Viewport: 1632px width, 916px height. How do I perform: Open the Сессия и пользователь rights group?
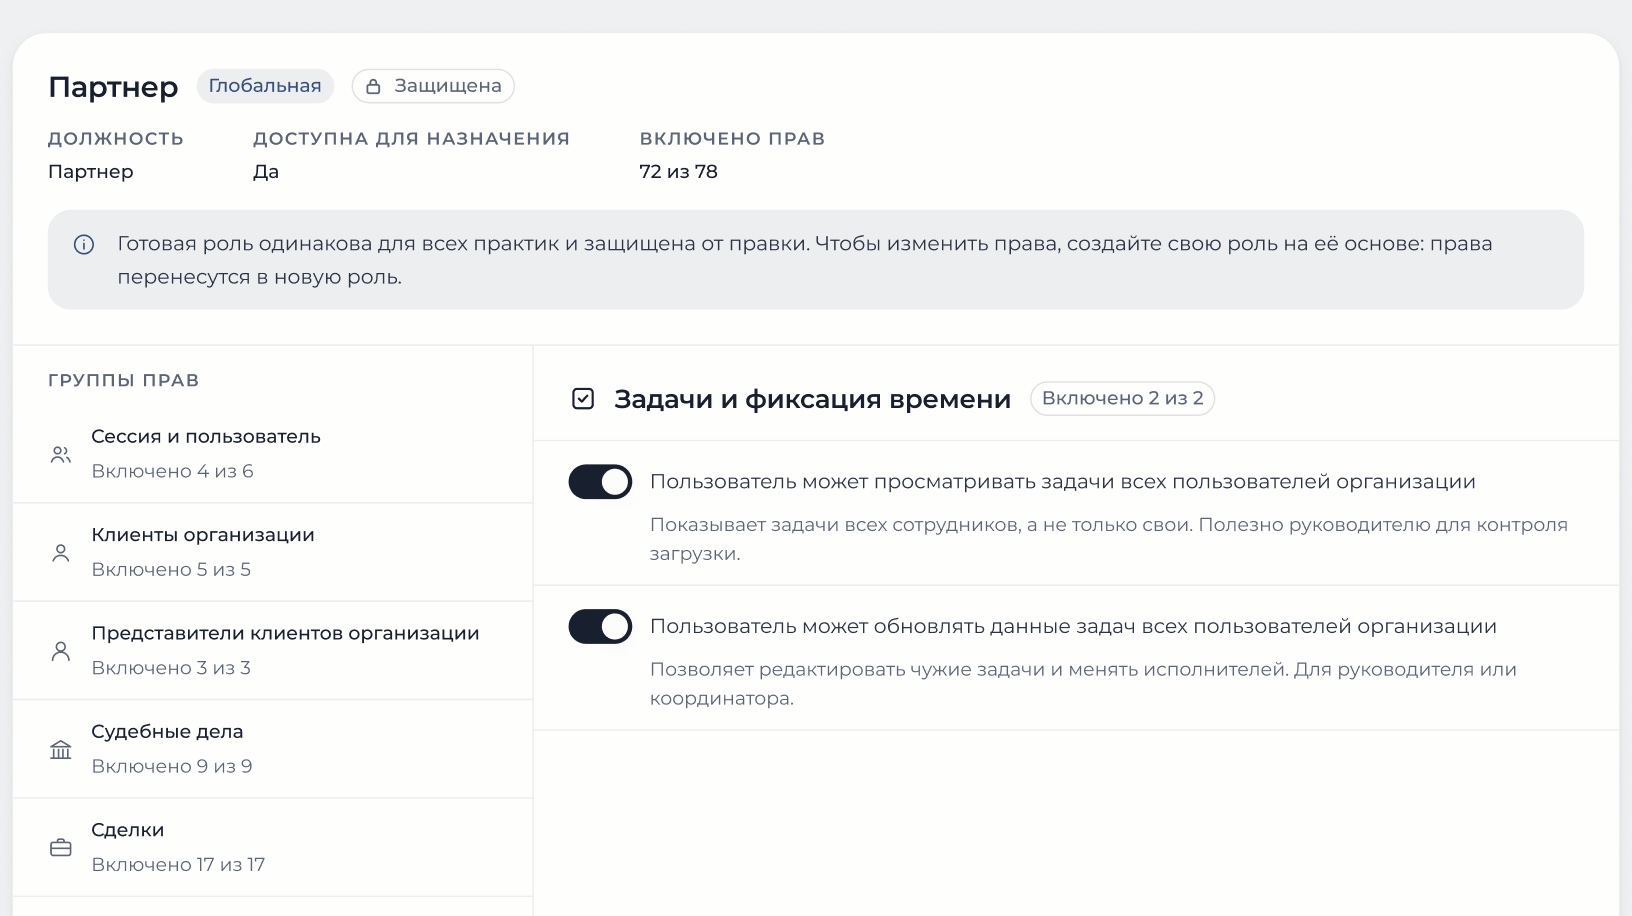[x=272, y=454]
